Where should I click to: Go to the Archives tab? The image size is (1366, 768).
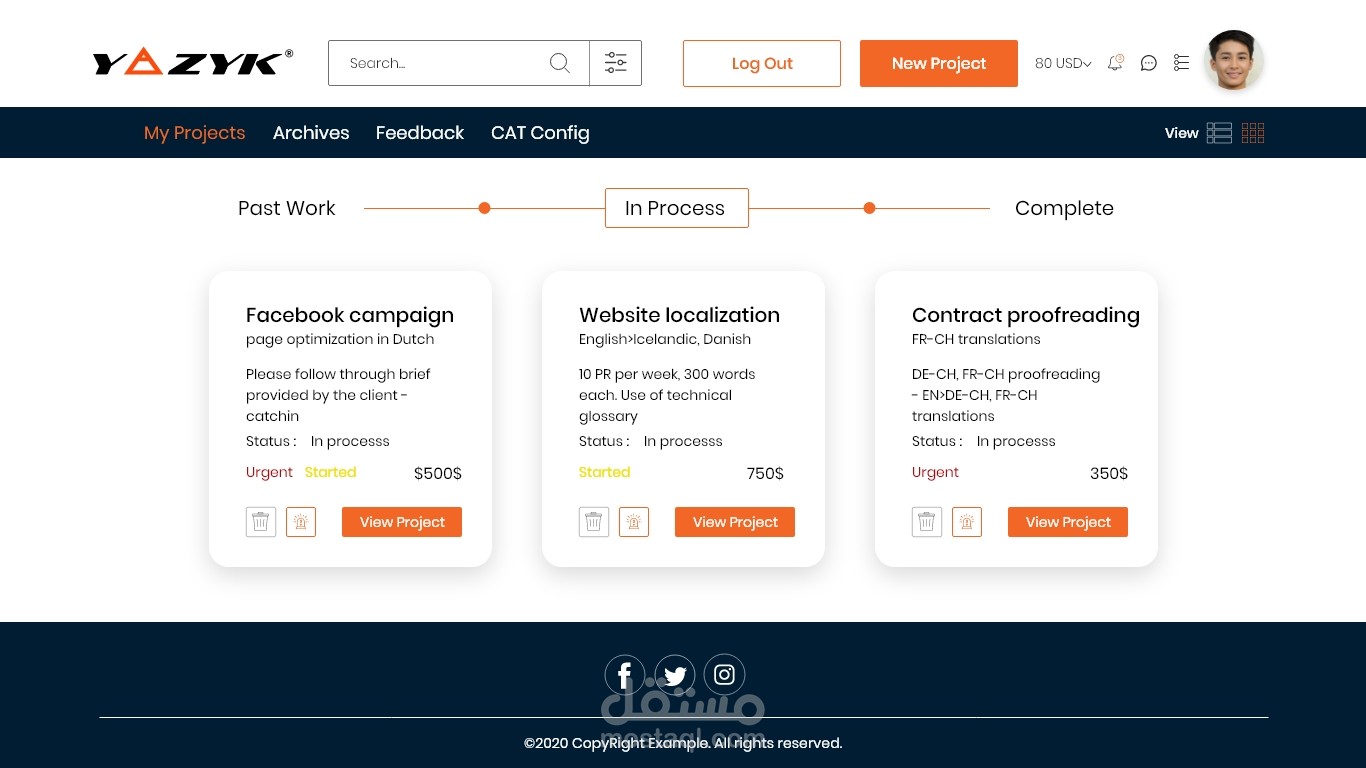(311, 133)
